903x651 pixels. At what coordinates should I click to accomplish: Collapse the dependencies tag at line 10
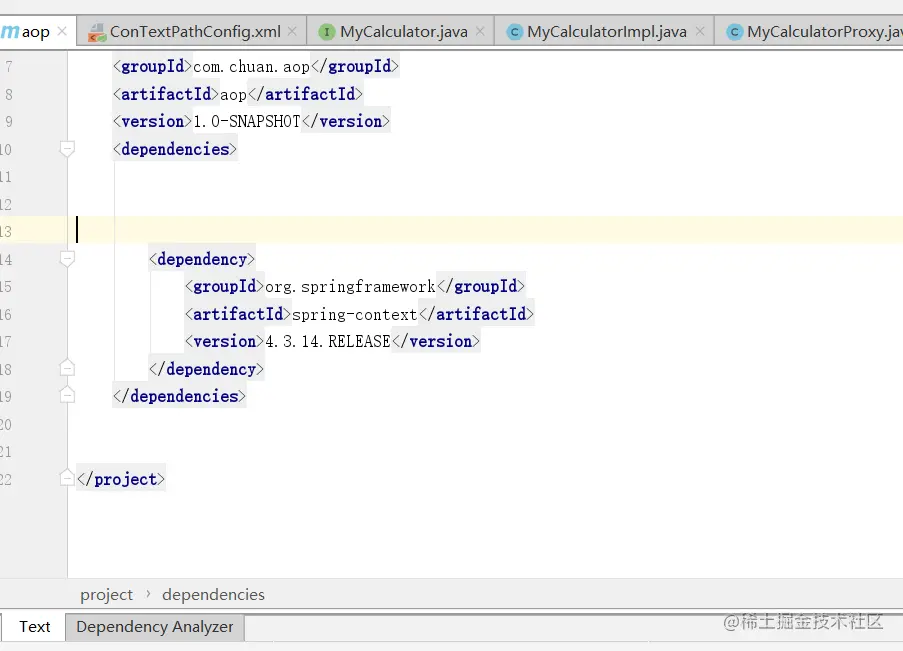click(x=67, y=149)
